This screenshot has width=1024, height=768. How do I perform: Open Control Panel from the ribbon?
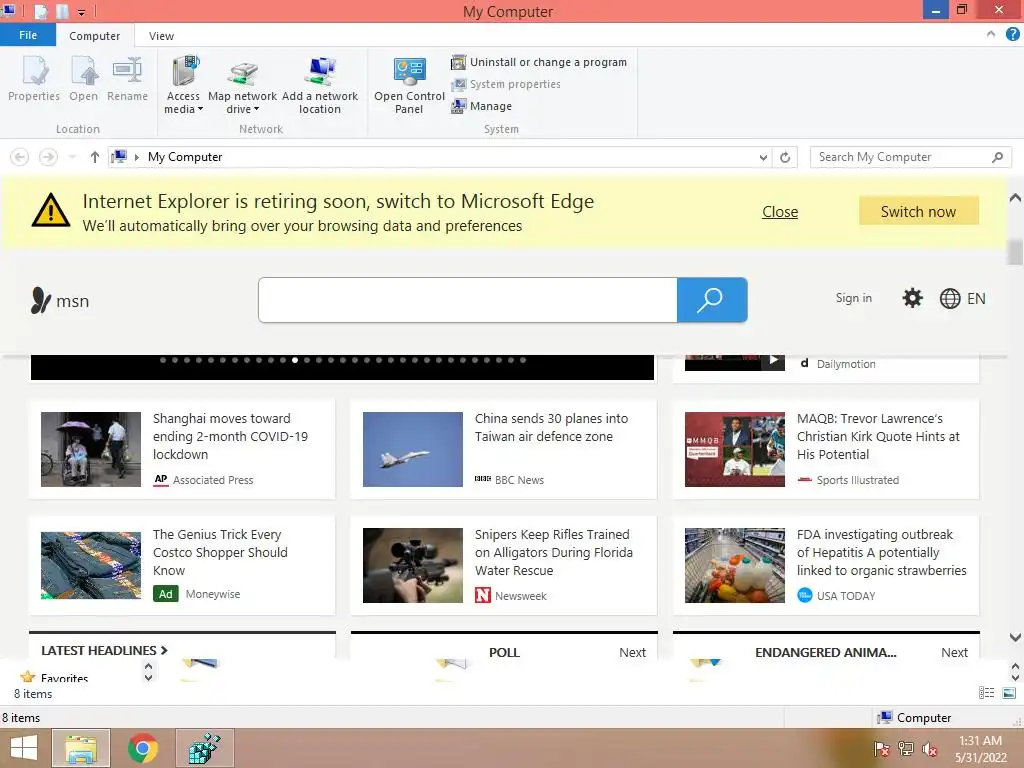click(409, 86)
